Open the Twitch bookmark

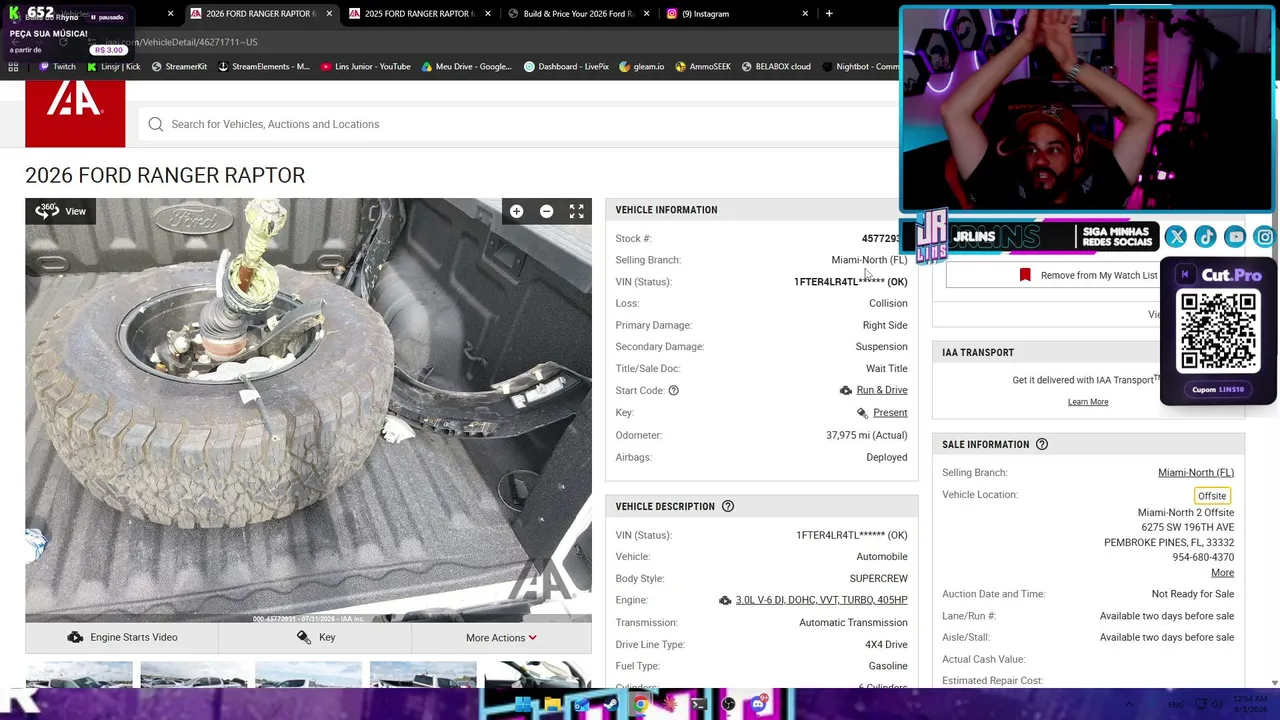click(x=57, y=67)
